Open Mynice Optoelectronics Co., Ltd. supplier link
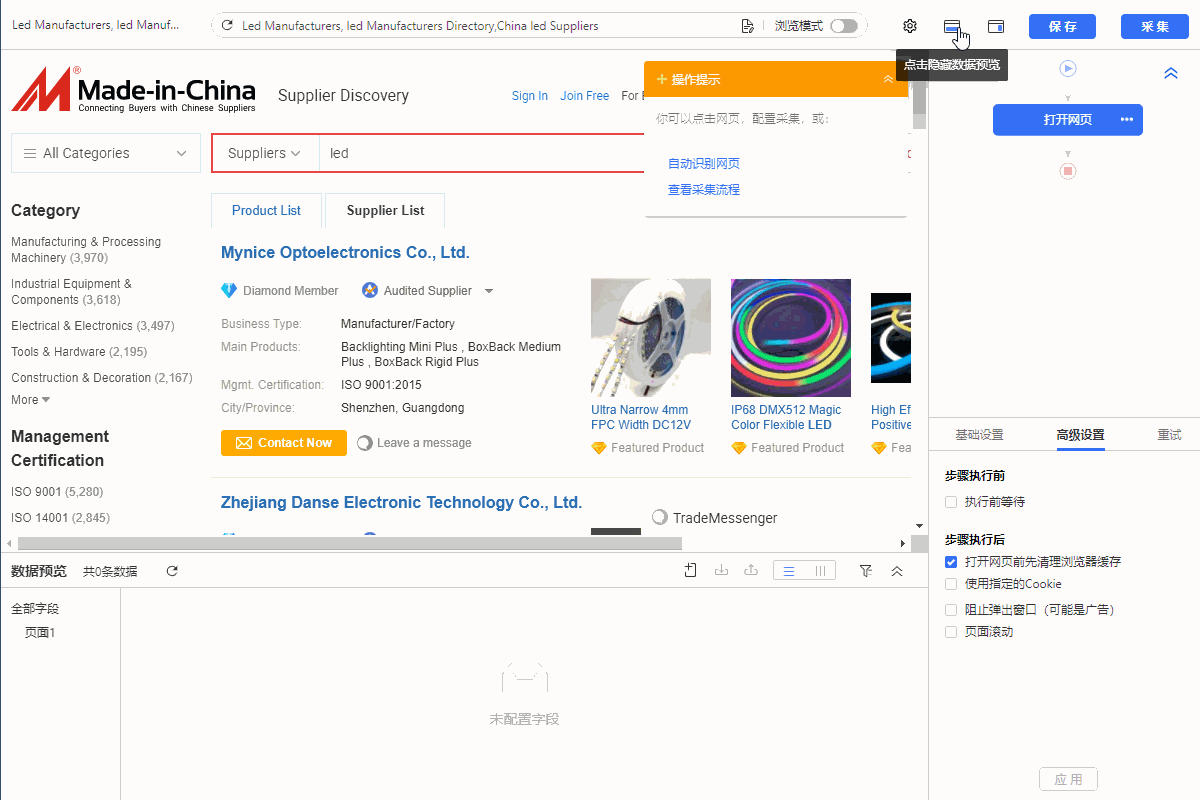 point(345,253)
